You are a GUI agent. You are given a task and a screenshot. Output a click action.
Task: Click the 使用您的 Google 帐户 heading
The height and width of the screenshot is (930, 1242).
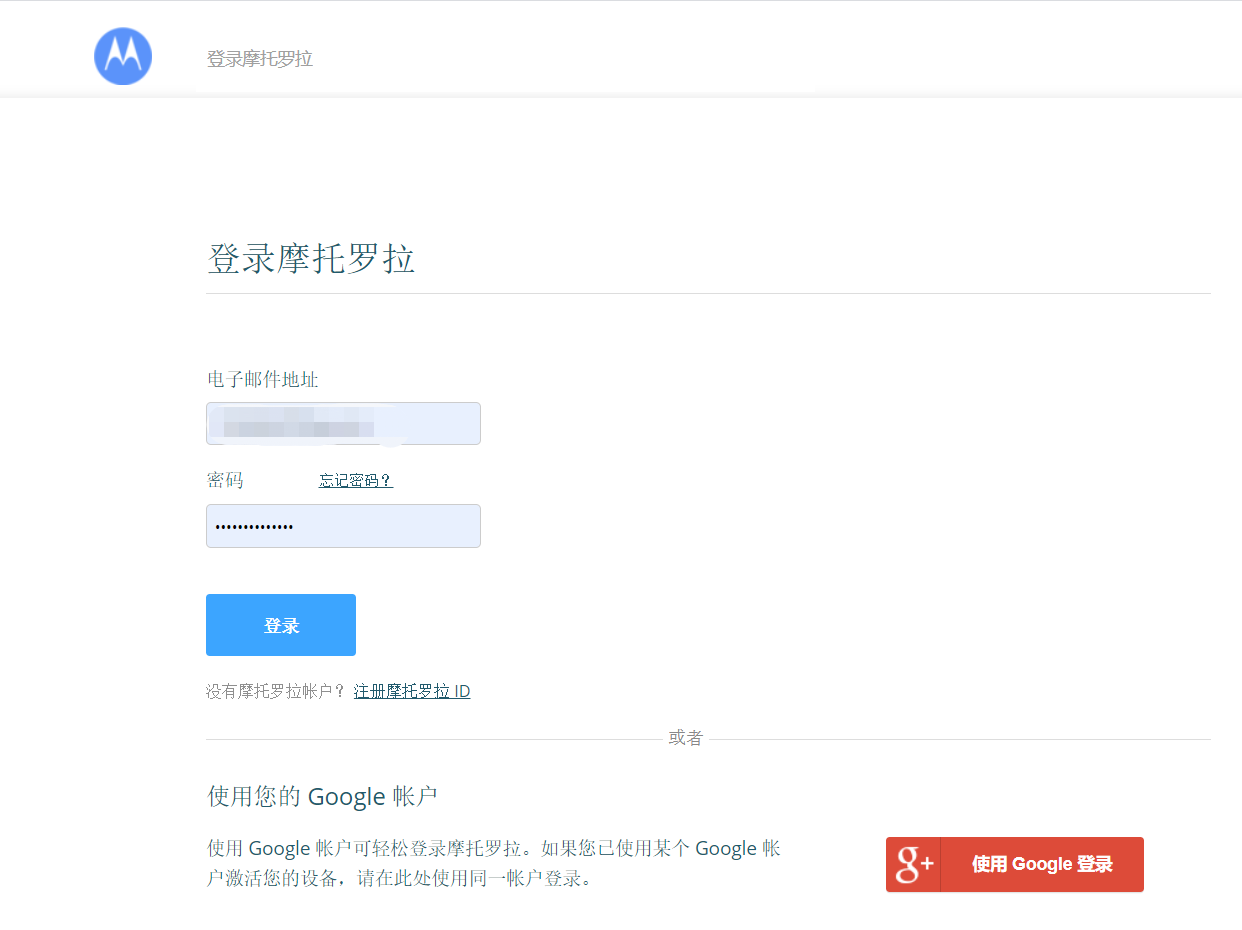point(322,796)
